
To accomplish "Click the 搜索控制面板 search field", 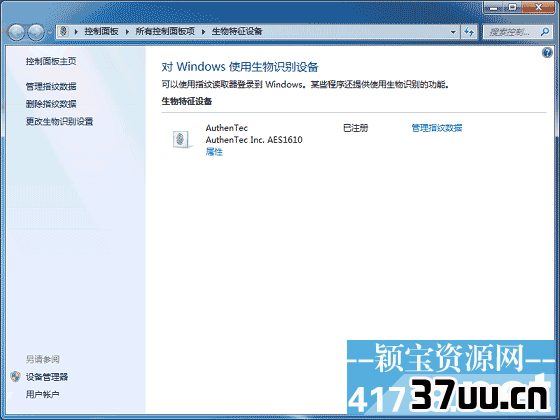I will tap(512, 32).
